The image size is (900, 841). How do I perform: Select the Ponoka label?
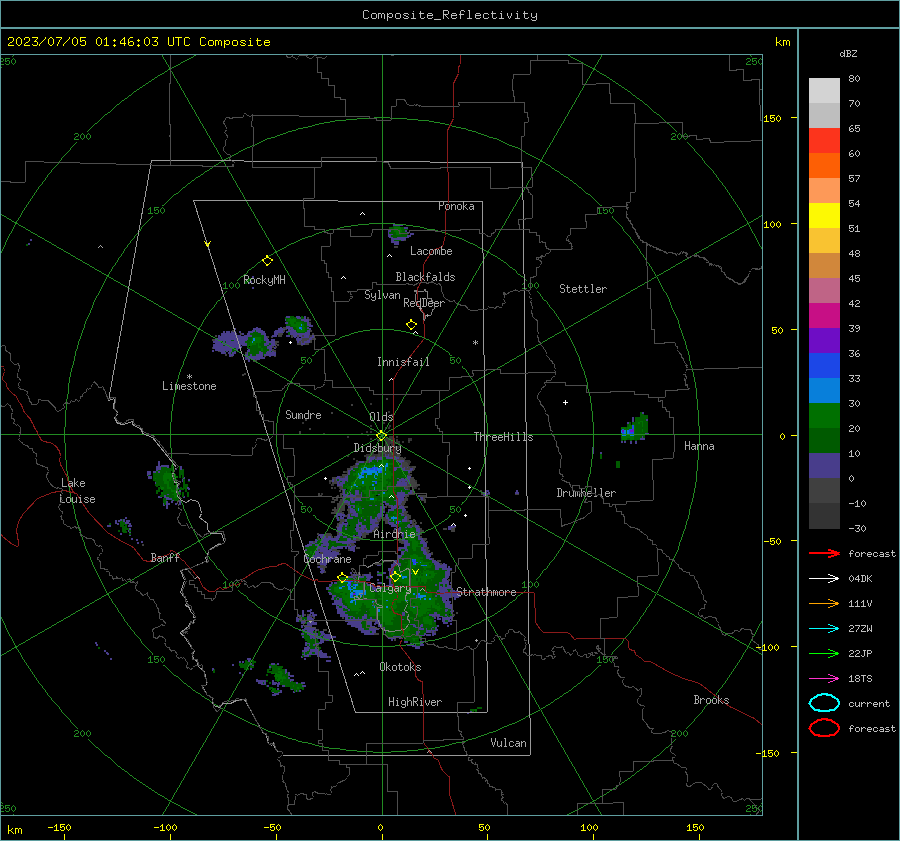[x=456, y=206]
